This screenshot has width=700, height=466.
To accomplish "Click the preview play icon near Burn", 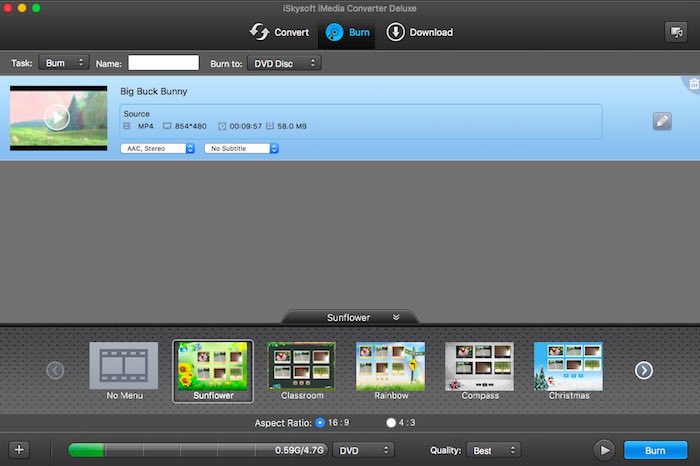I will pos(603,450).
